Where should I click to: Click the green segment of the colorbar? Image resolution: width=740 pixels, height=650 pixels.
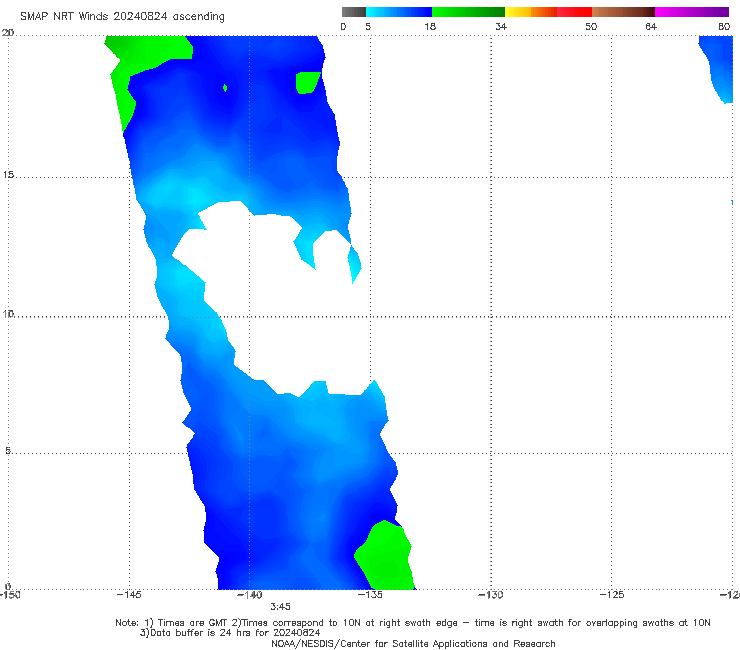click(468, 12)
